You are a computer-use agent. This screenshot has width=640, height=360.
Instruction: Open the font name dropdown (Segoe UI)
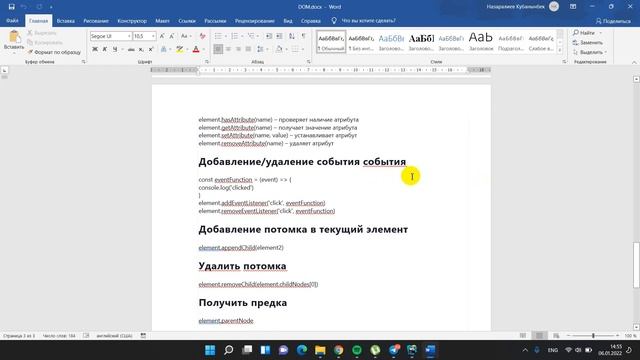[129, 36]
